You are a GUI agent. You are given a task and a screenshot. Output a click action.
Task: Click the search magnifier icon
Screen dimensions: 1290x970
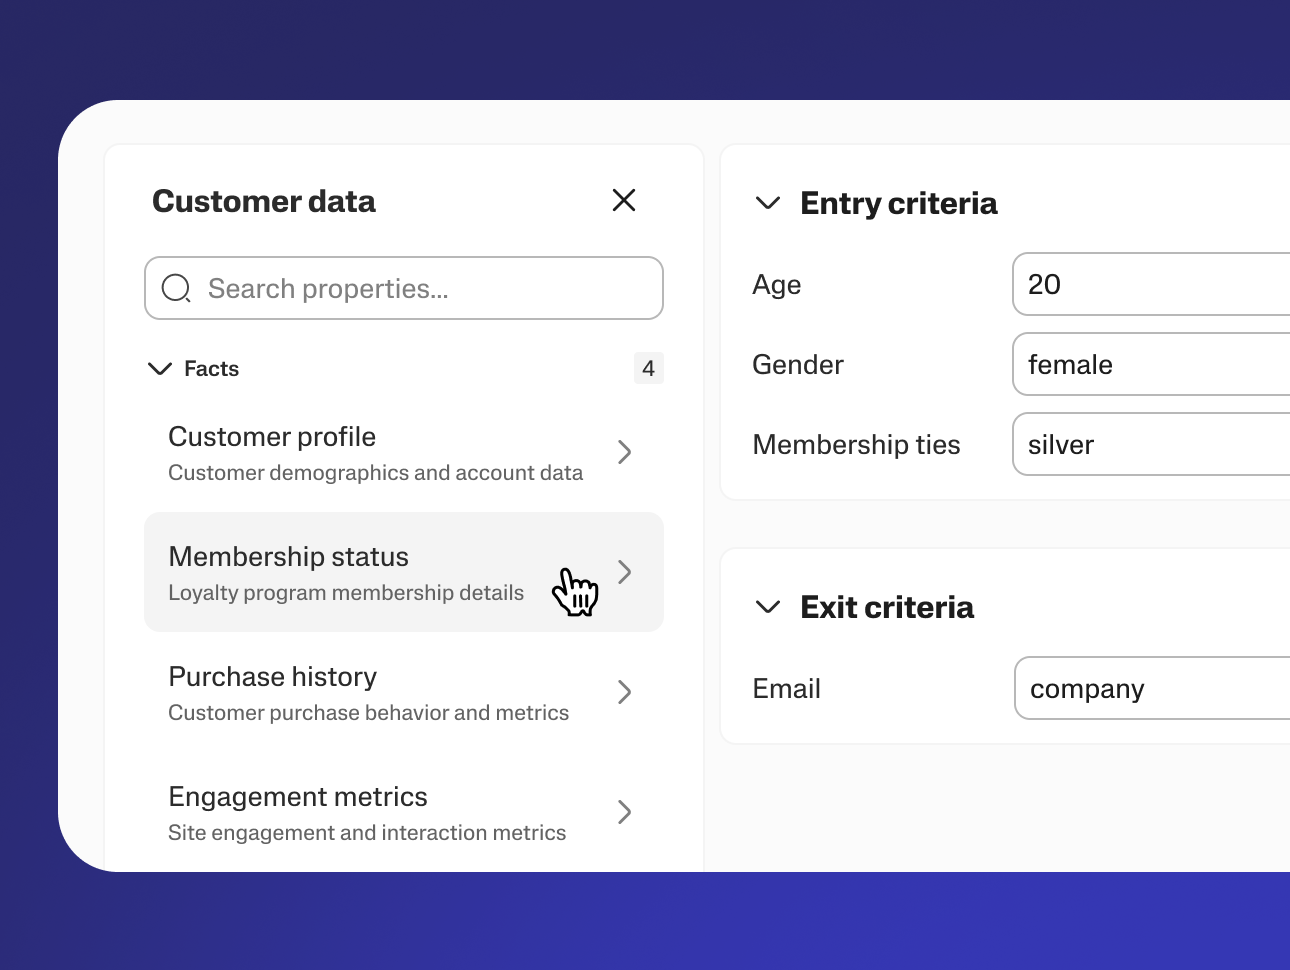click(176, 288)
